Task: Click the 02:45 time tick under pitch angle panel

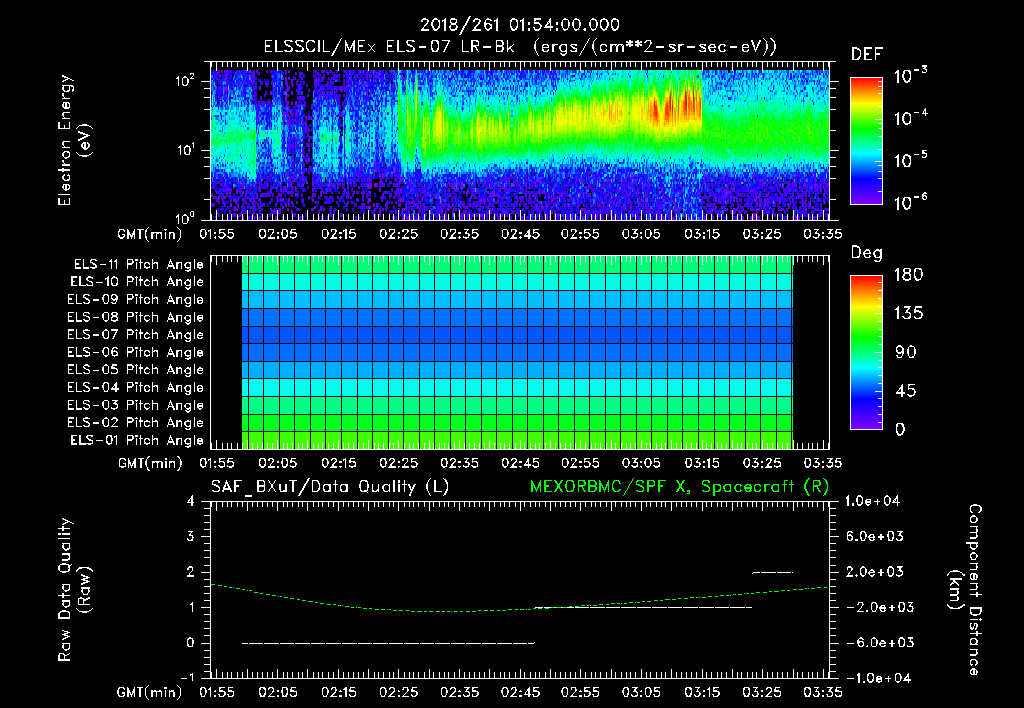Action: pyautogui.click(x=520, y=463)
